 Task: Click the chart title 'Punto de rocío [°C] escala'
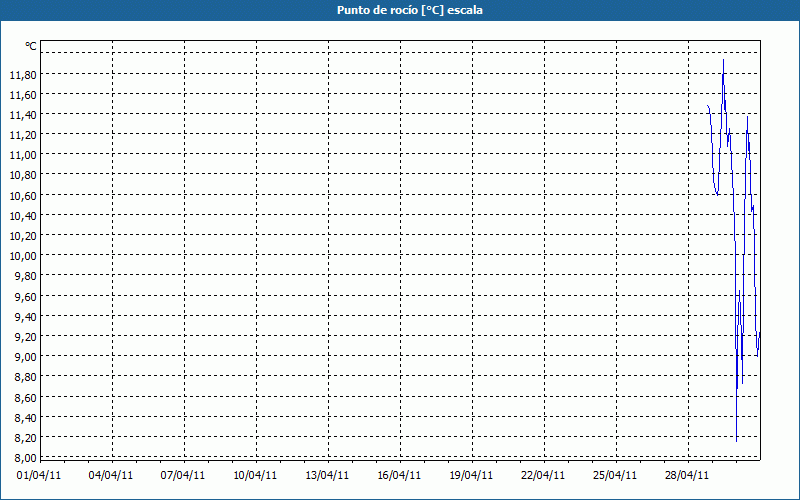click(x=410, y=10)
